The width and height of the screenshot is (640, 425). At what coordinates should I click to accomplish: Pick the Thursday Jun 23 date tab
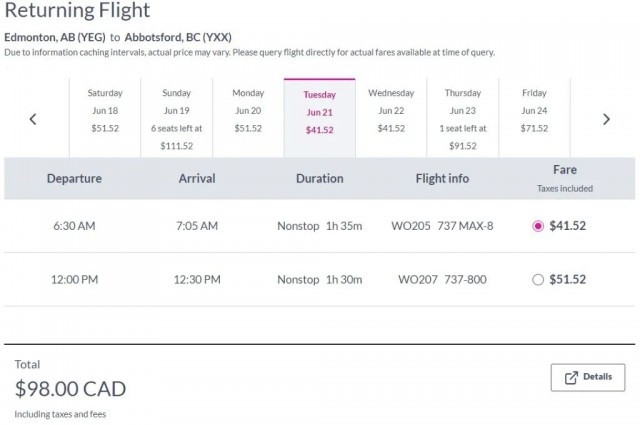463,118
